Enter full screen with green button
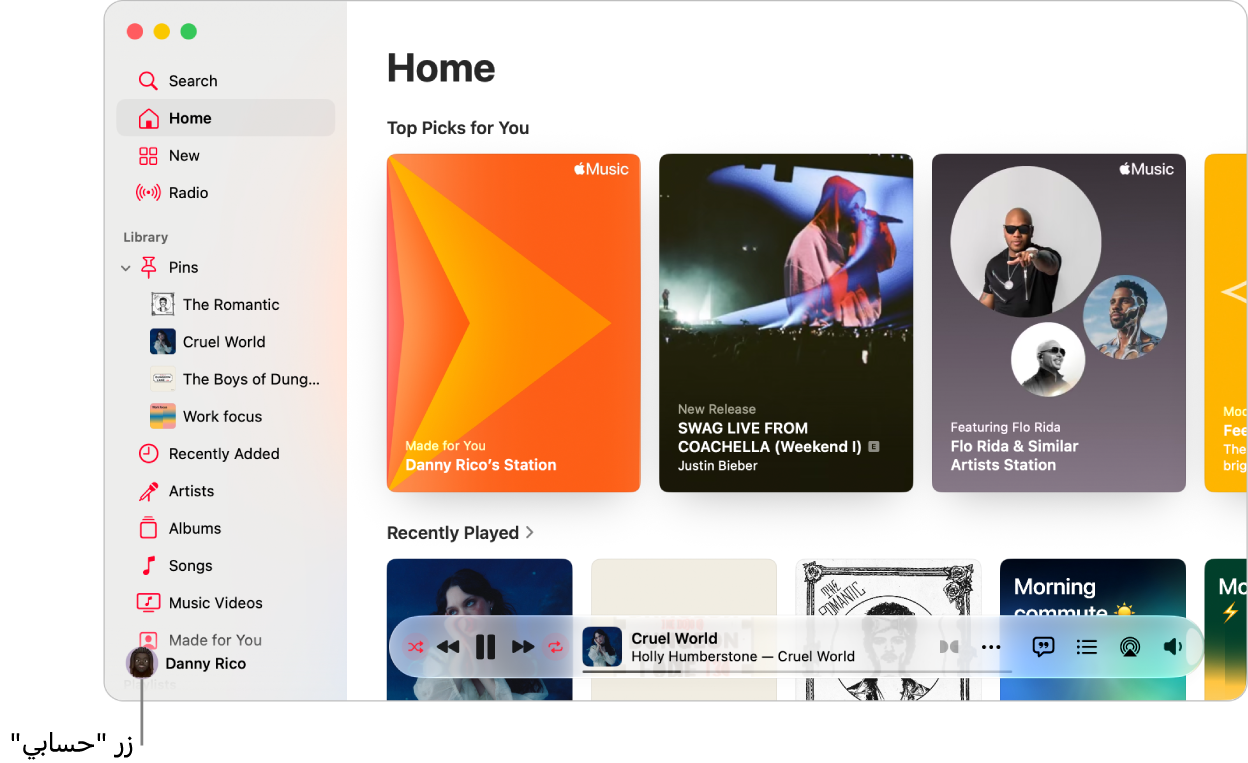 pyautogui.click(x=188, y=32)
